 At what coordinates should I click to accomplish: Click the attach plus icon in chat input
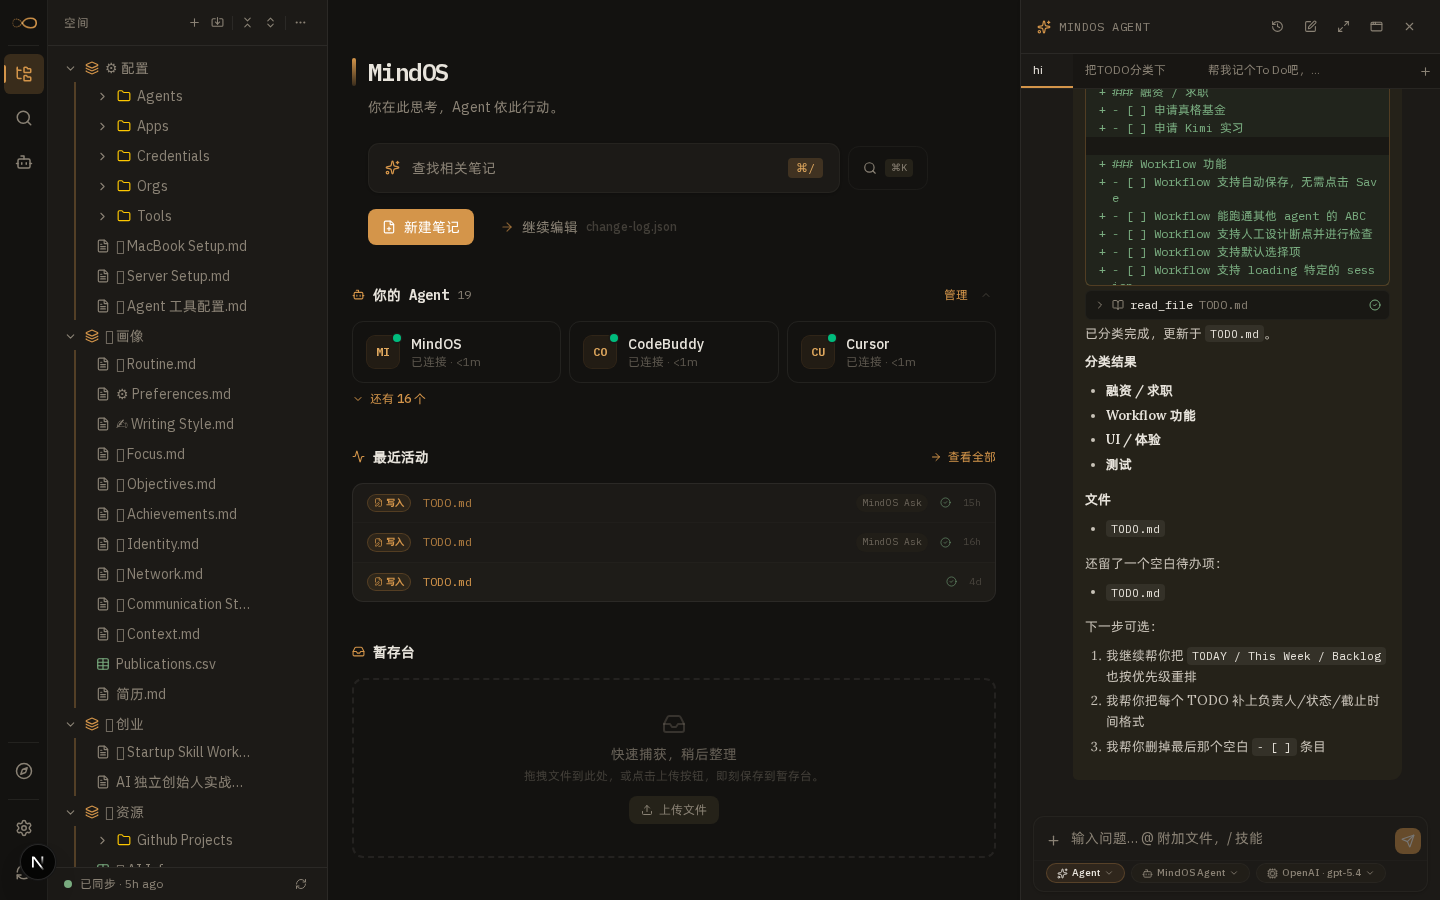pos(1053,840)
